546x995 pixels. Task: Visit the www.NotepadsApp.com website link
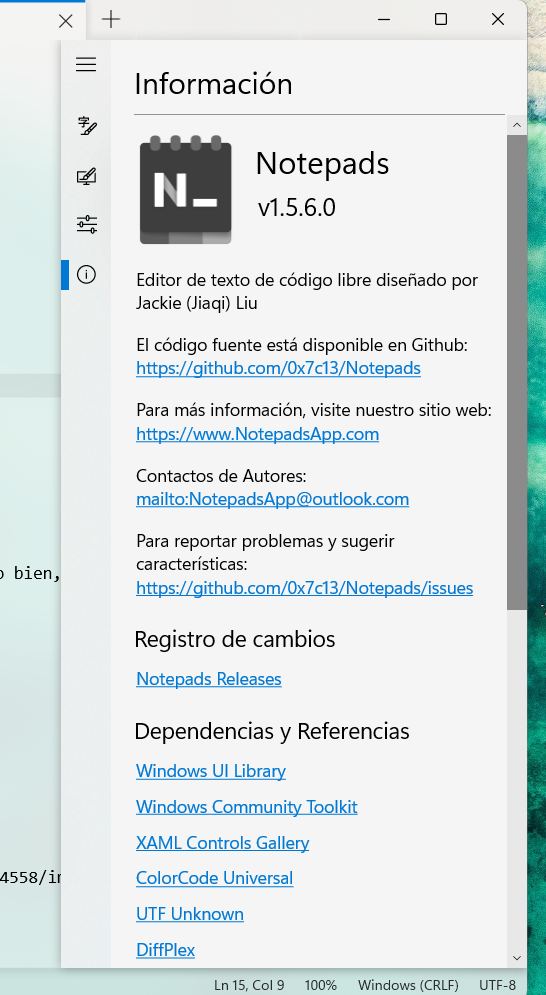click(257, 434)
